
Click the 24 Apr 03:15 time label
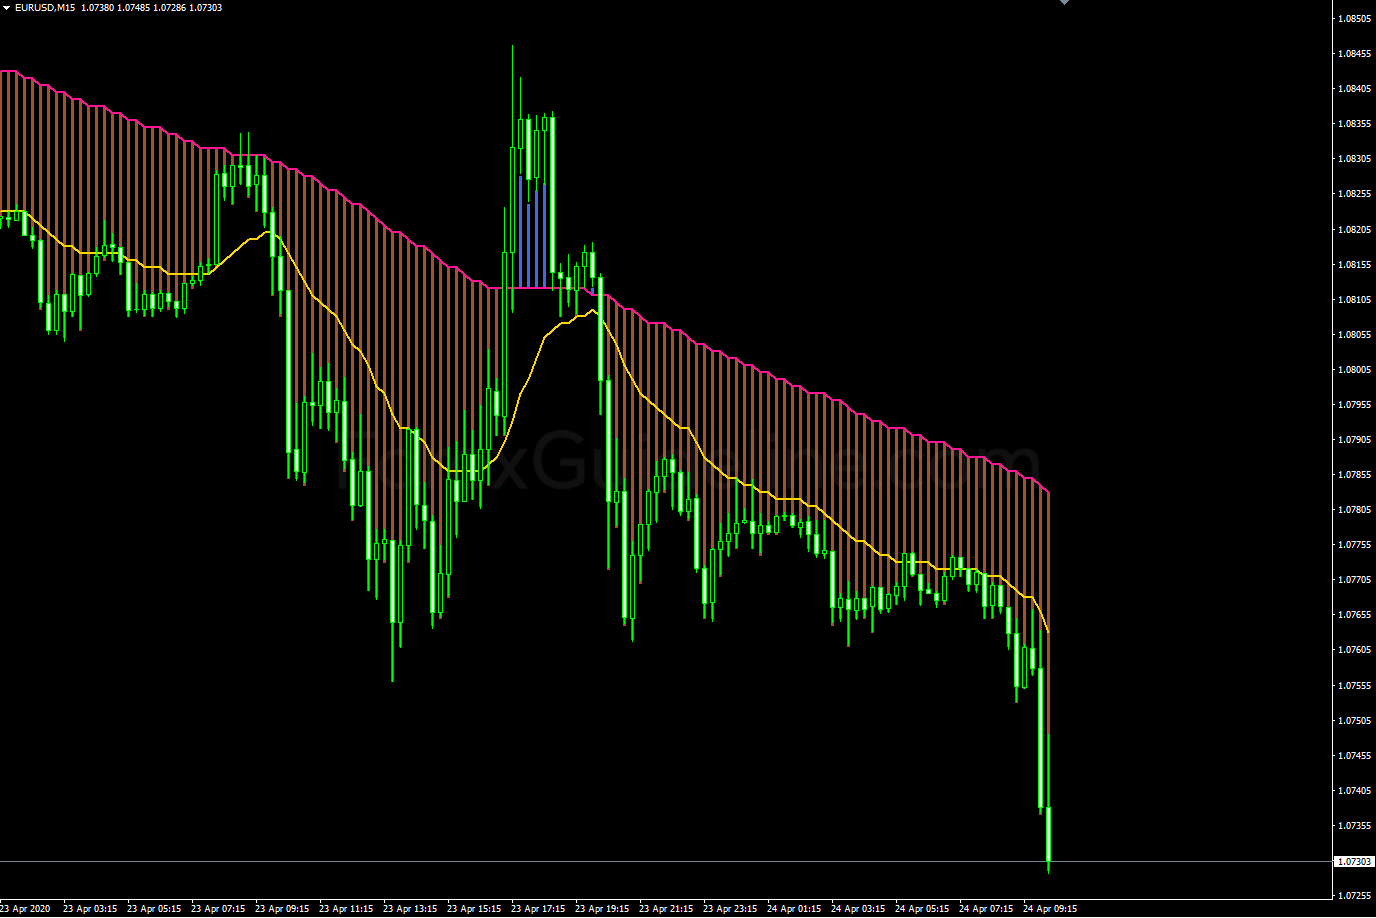(858, 909)
